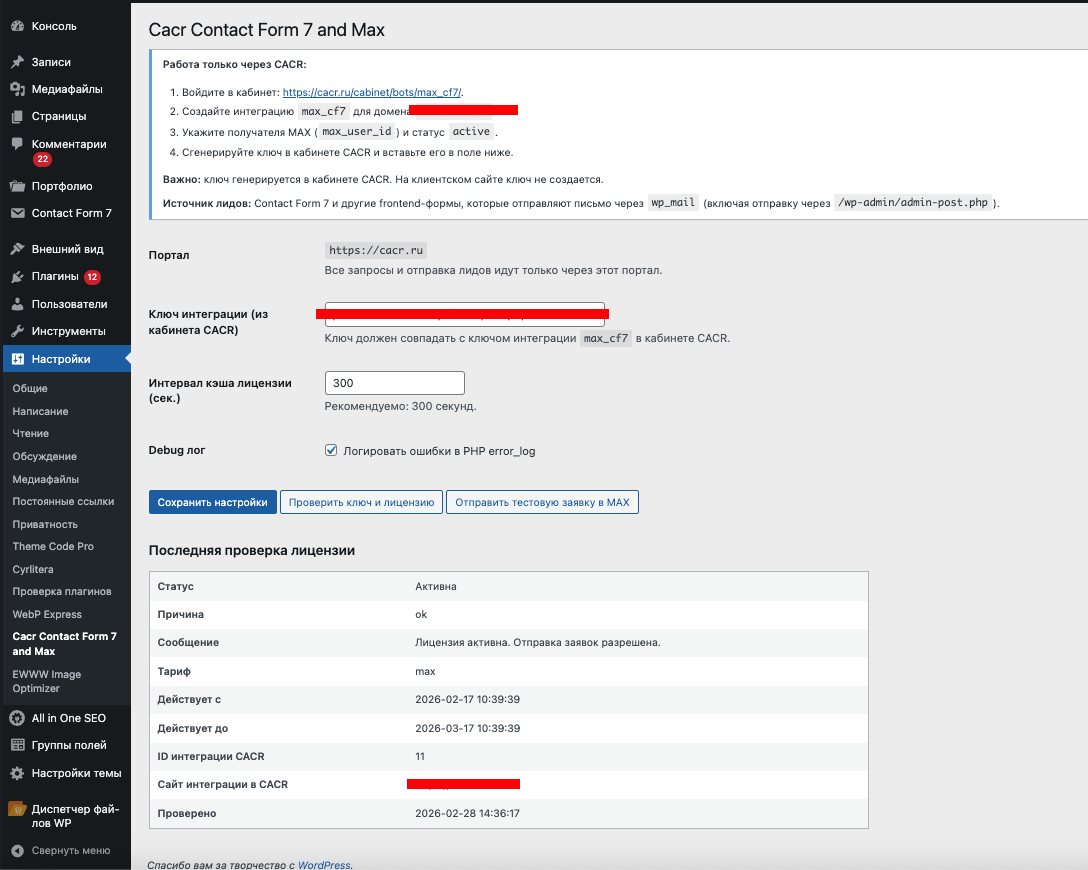Open the WordPress footer link

tap(324, 864)
